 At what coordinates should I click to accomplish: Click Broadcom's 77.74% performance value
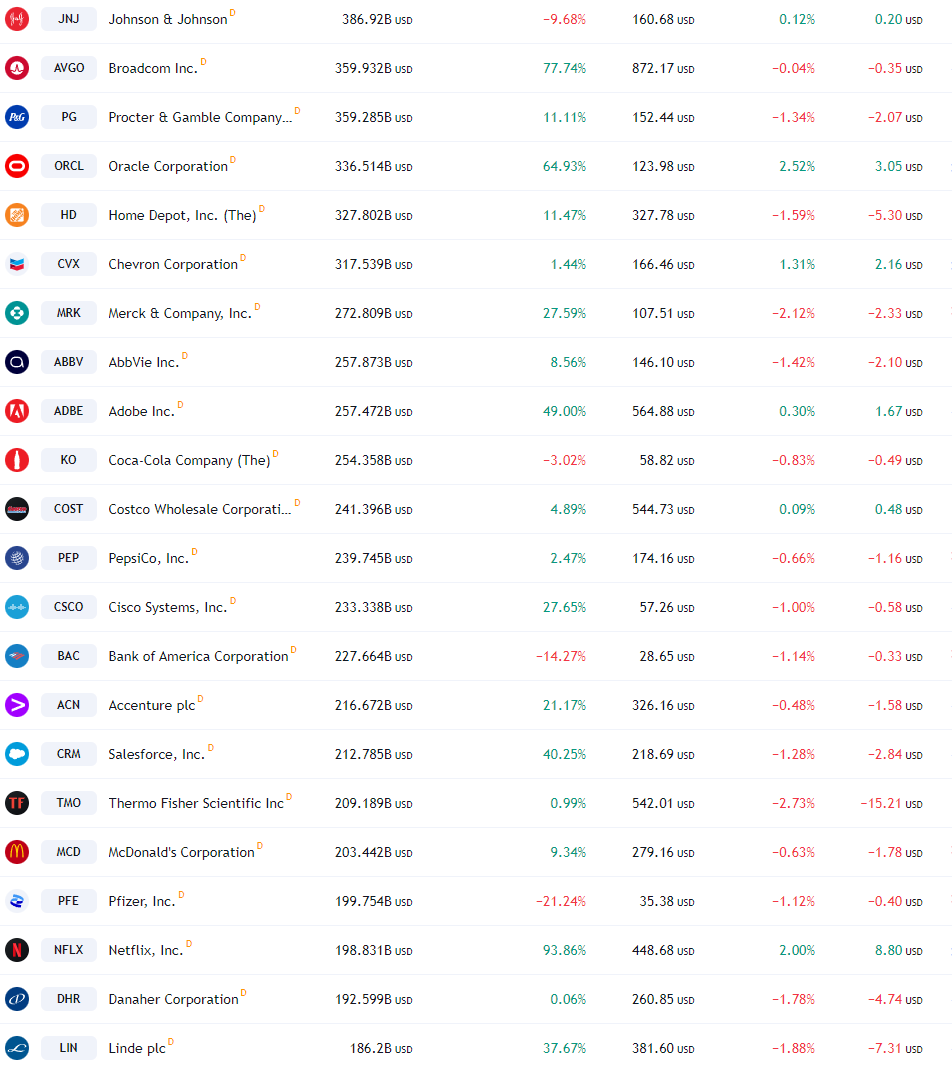(x=564, y=69)
